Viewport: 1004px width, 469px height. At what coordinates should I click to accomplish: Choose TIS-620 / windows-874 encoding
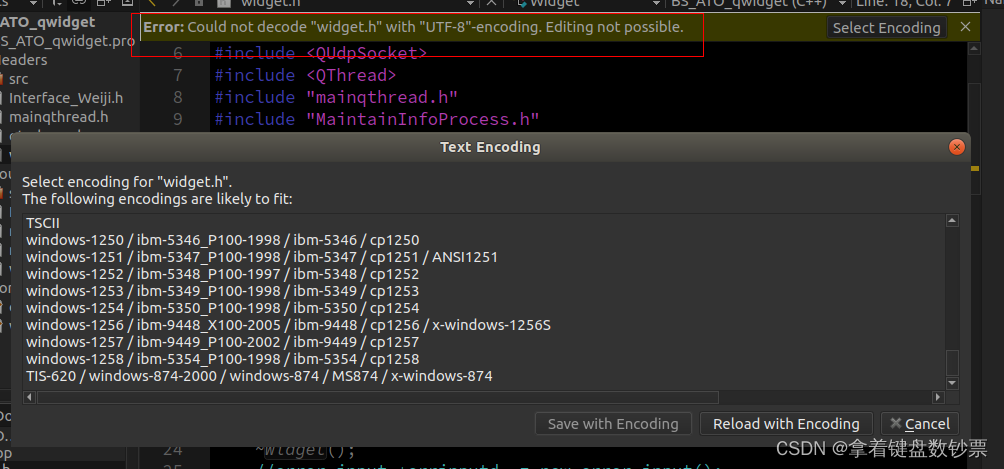484,376
